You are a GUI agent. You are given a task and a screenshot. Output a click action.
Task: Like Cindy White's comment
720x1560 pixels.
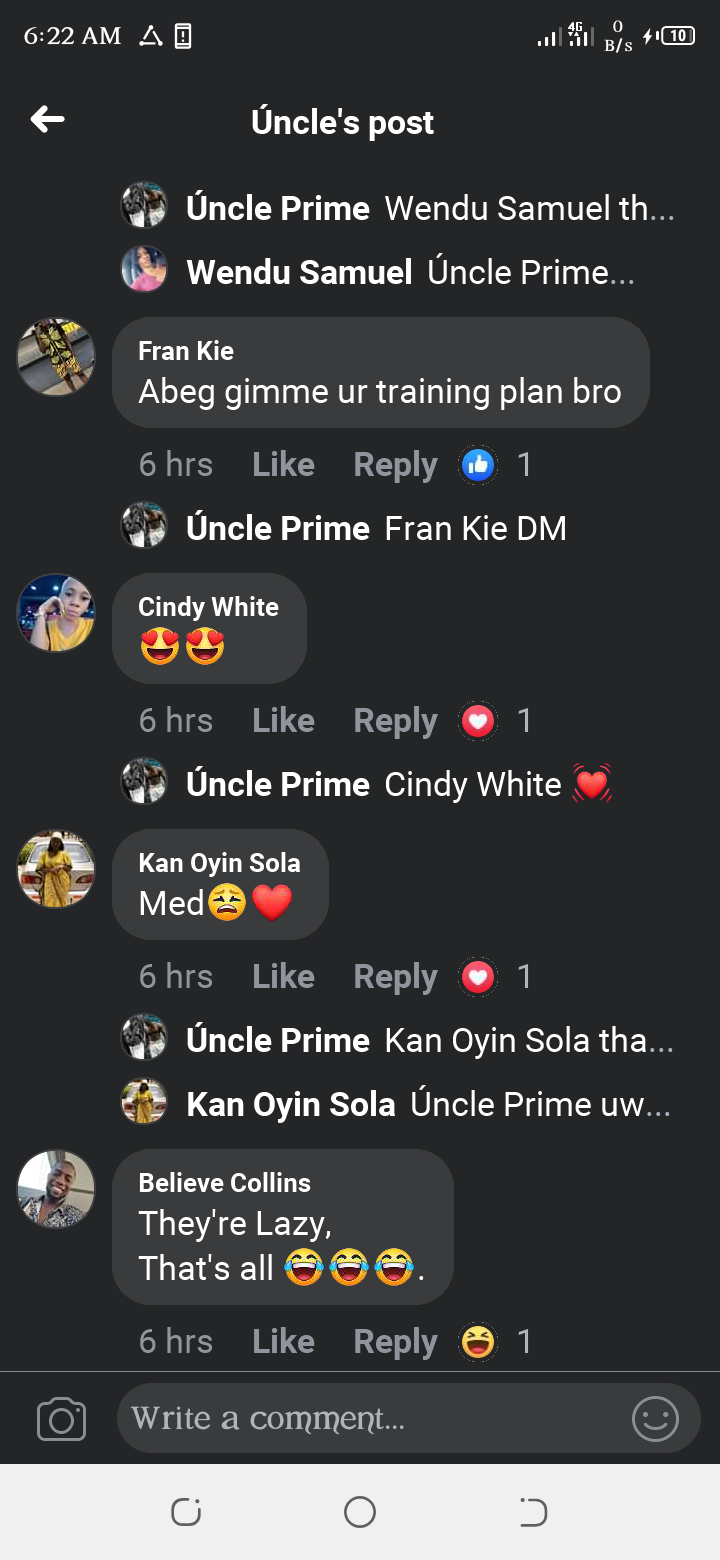(x=283, y=721)
